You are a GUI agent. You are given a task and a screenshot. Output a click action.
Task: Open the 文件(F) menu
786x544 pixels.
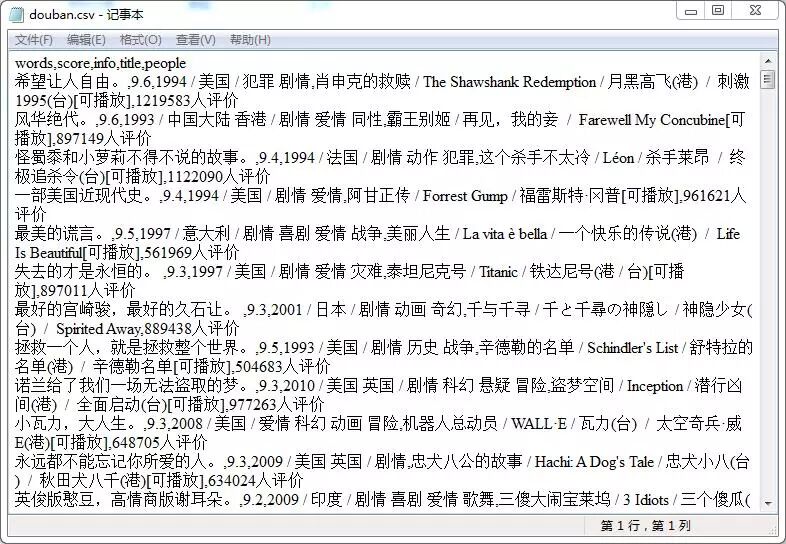(34, 40)
